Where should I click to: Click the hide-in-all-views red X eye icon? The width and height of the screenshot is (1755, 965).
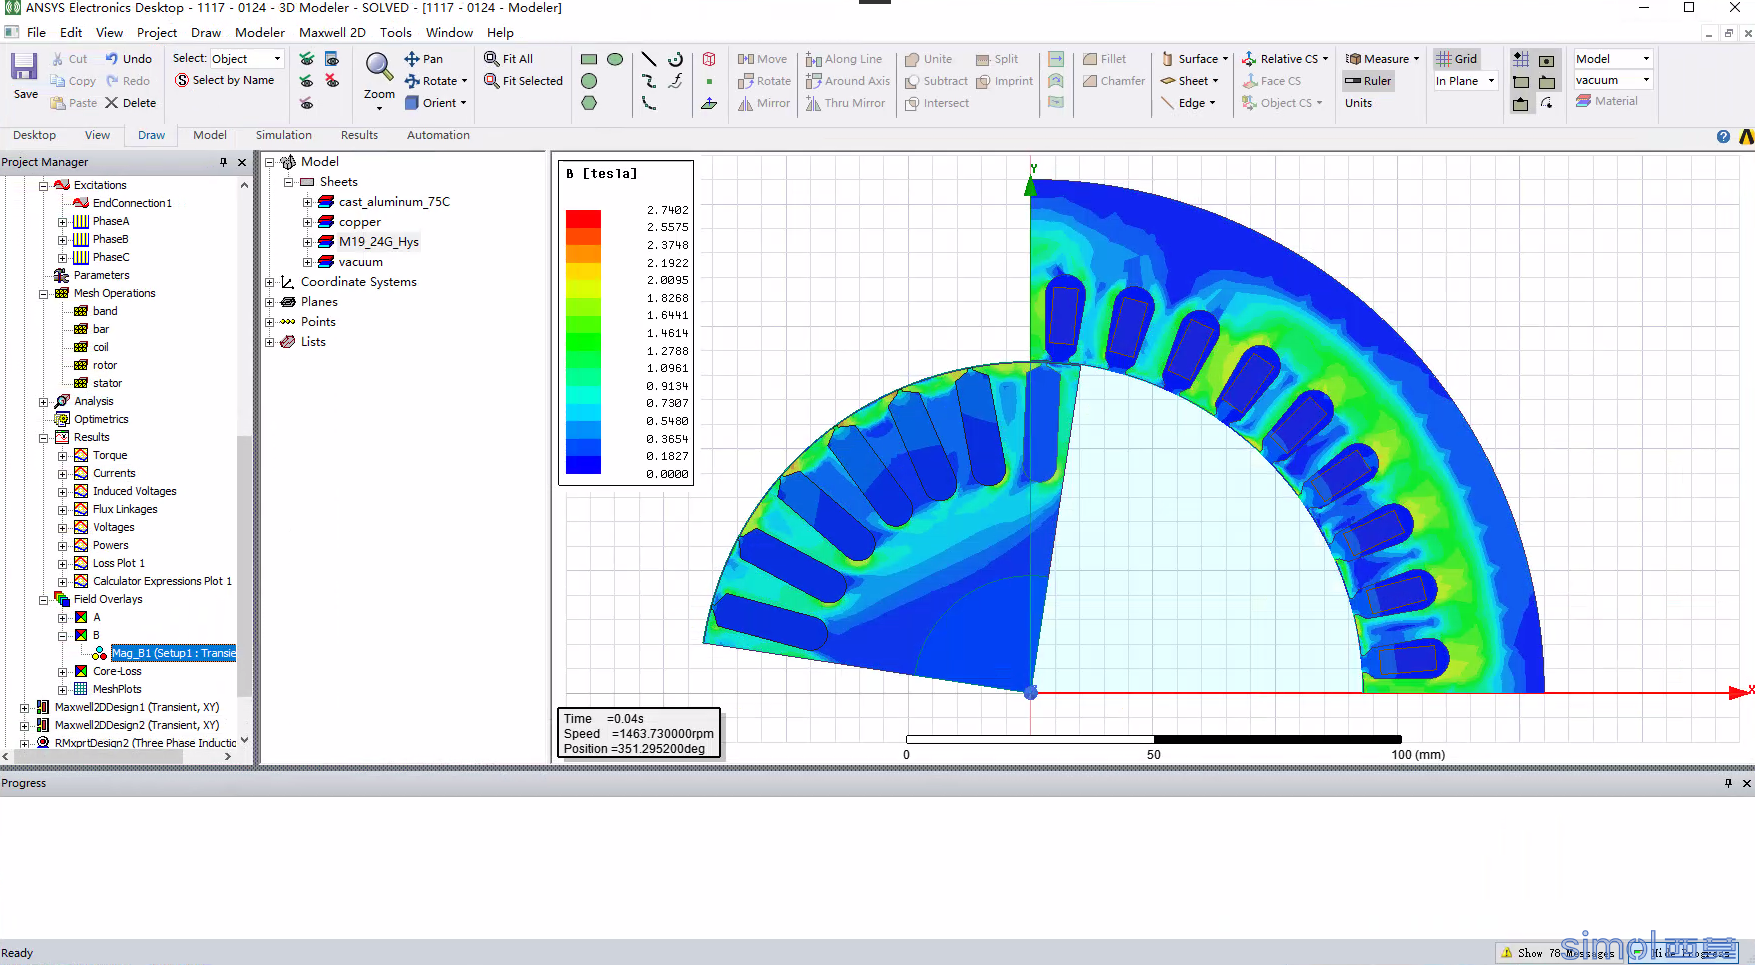332,81
